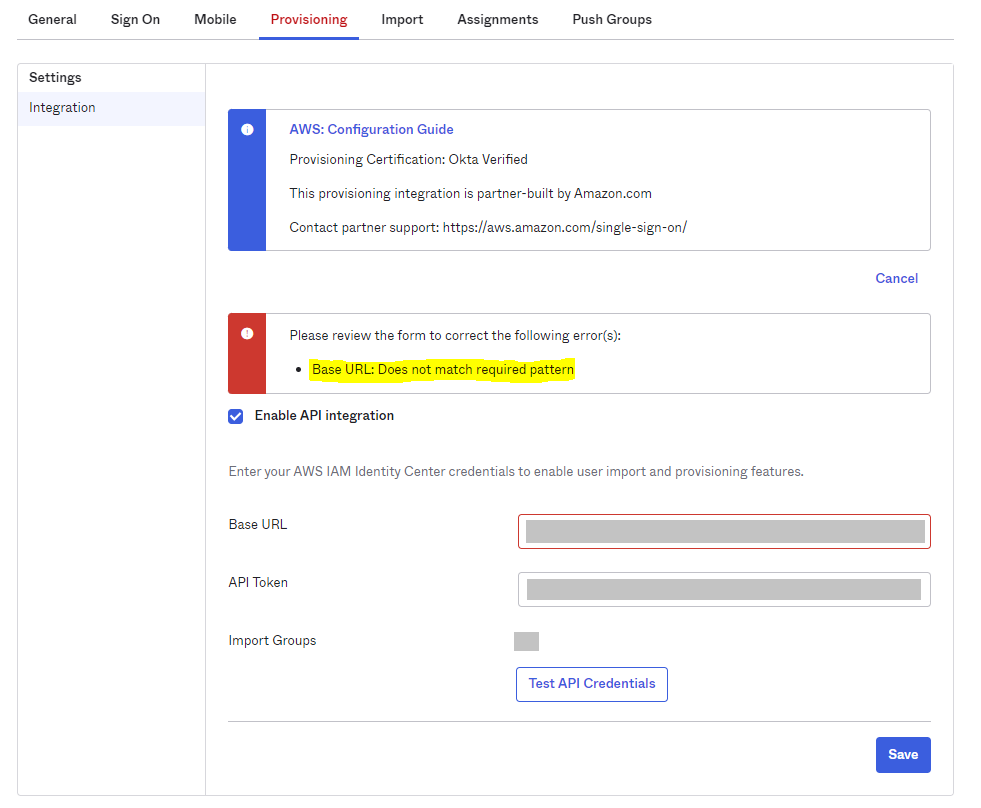The width and height of the screenshot is (981, 808).
Task: Open the Push Groups tab
Action: [x=612, y=20]
